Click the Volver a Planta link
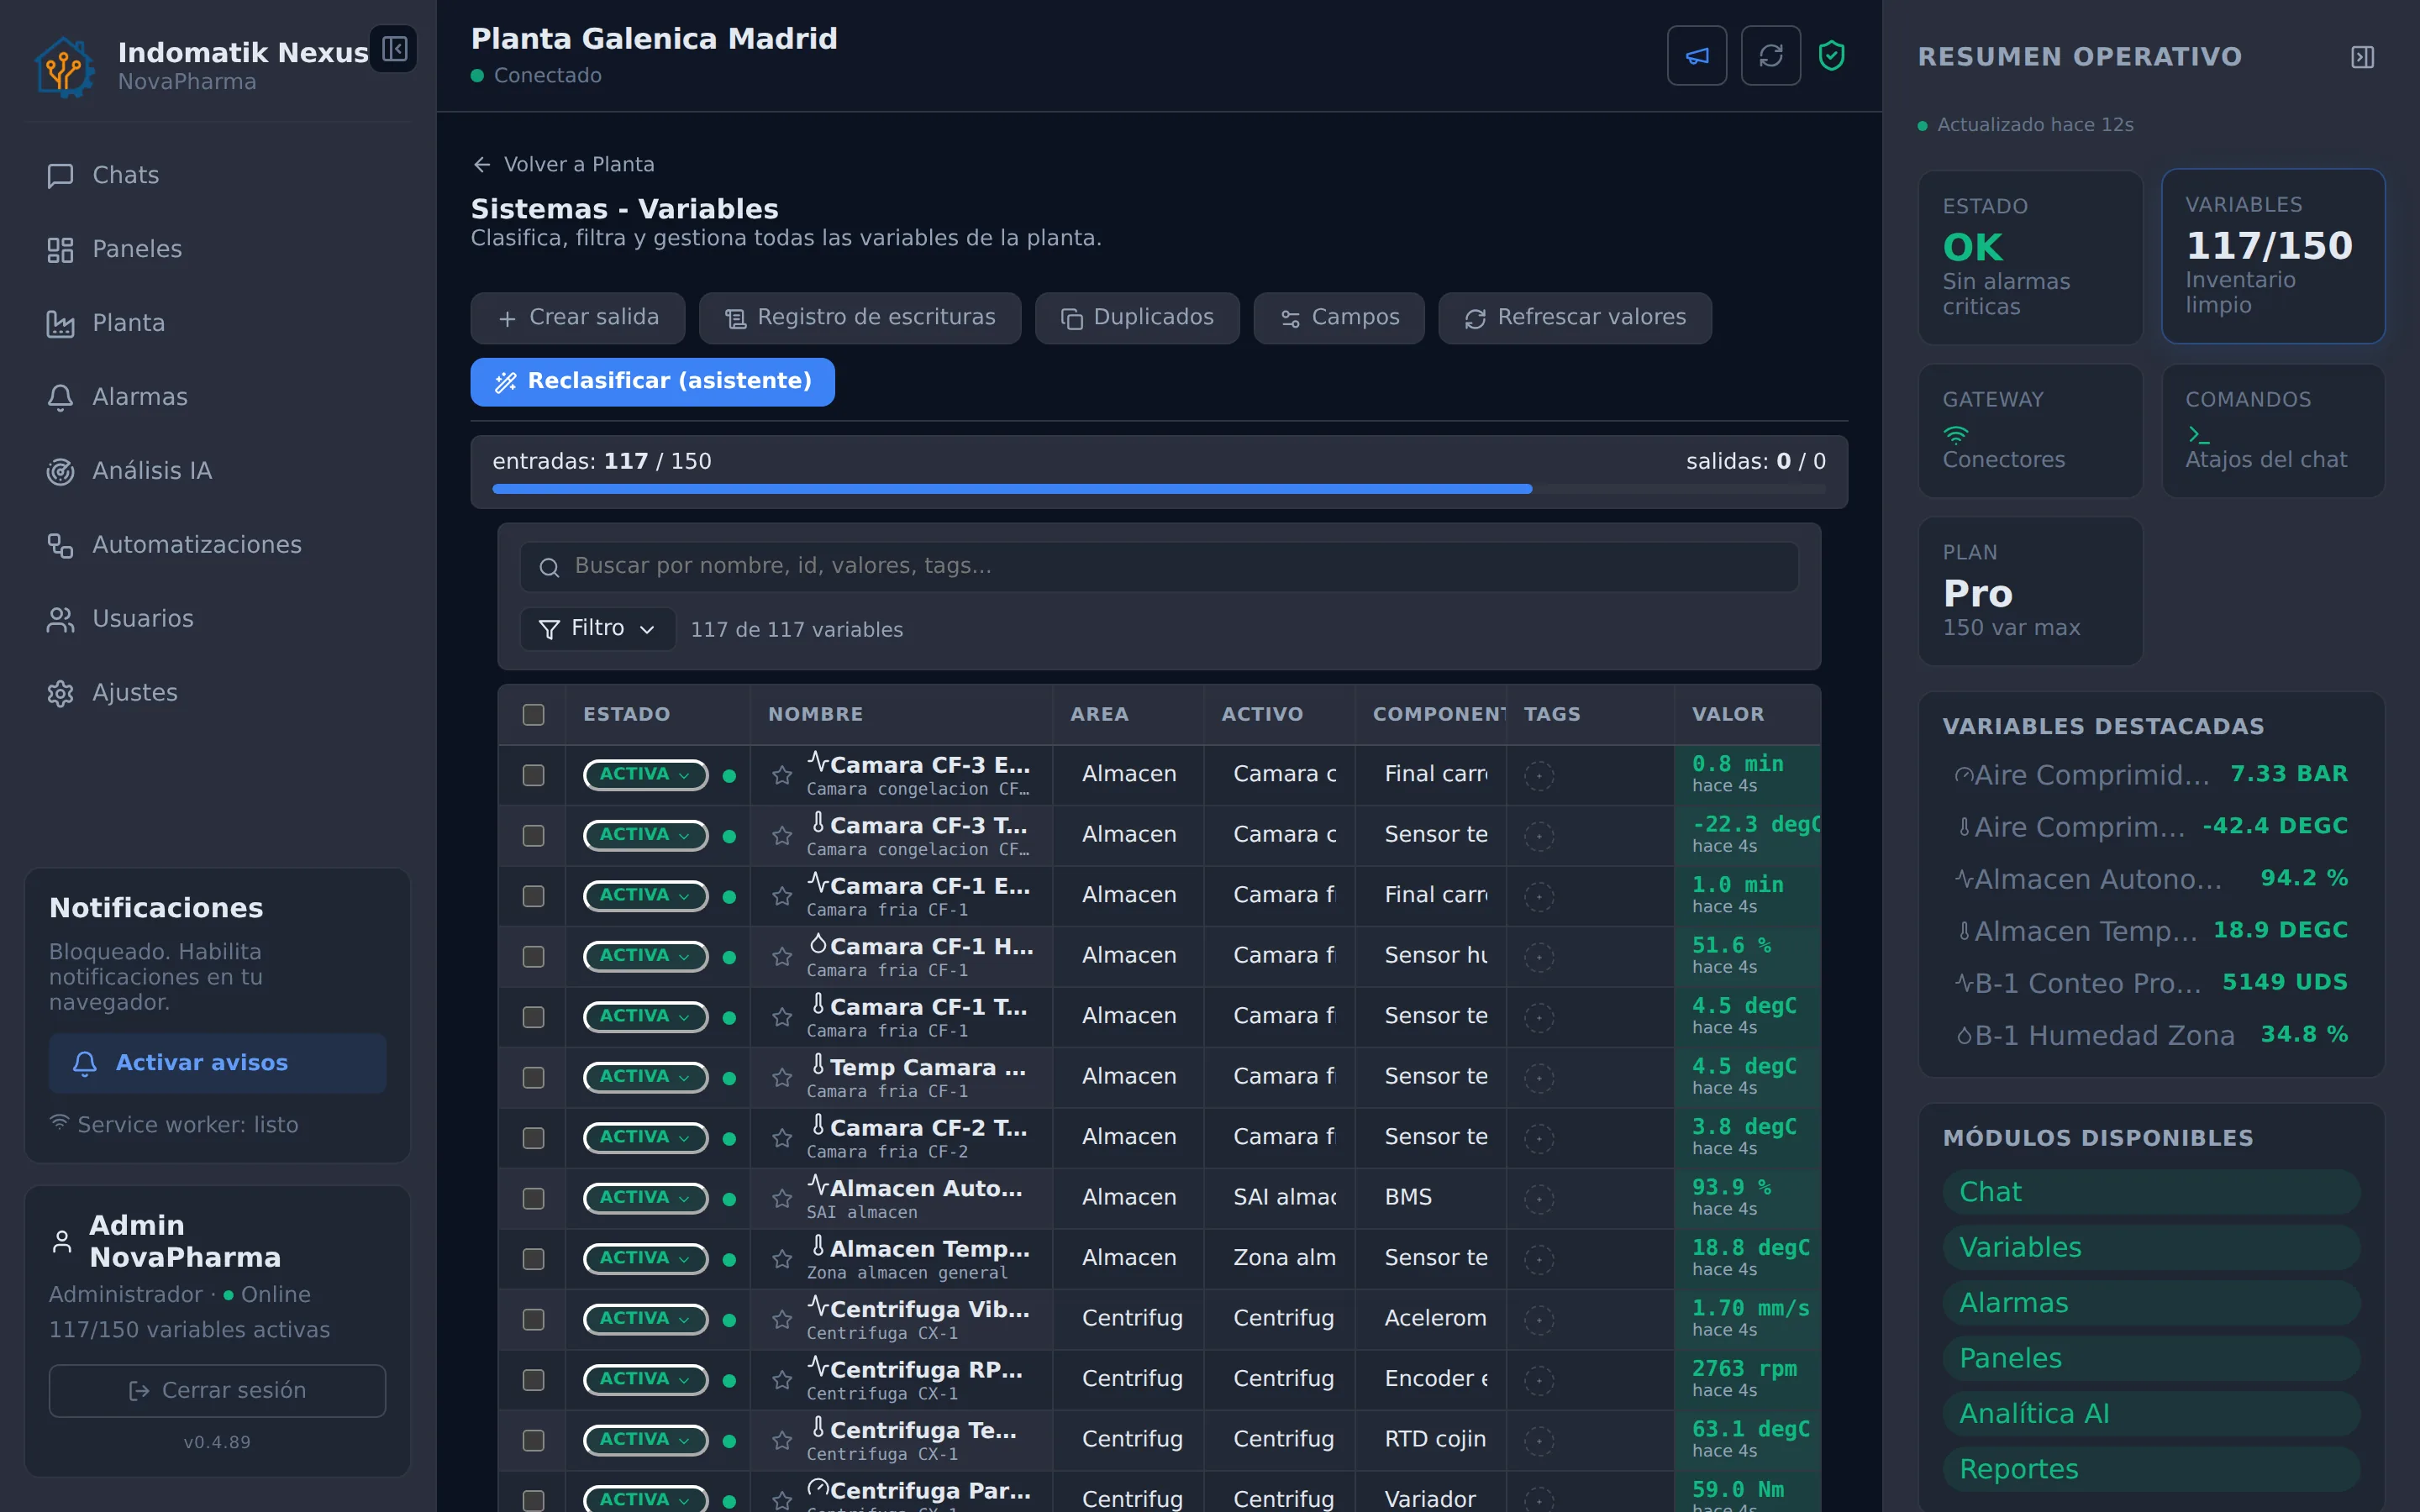Viewport: 2420px width, 1512px height. coord(564,164)
